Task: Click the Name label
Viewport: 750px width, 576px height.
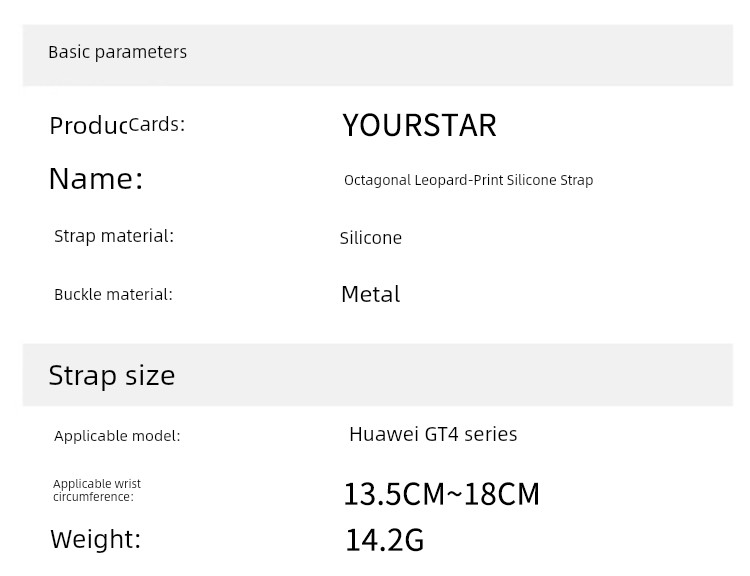Action: tap(96, 179)
